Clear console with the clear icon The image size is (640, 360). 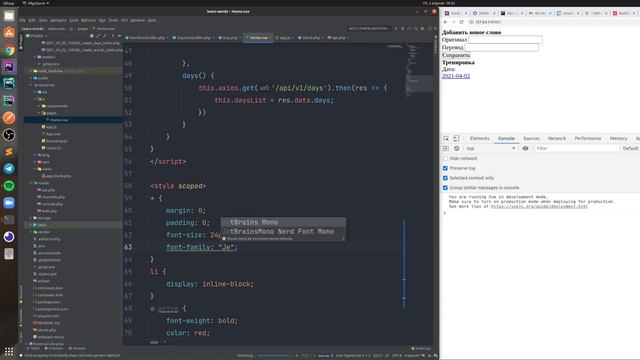457,149
